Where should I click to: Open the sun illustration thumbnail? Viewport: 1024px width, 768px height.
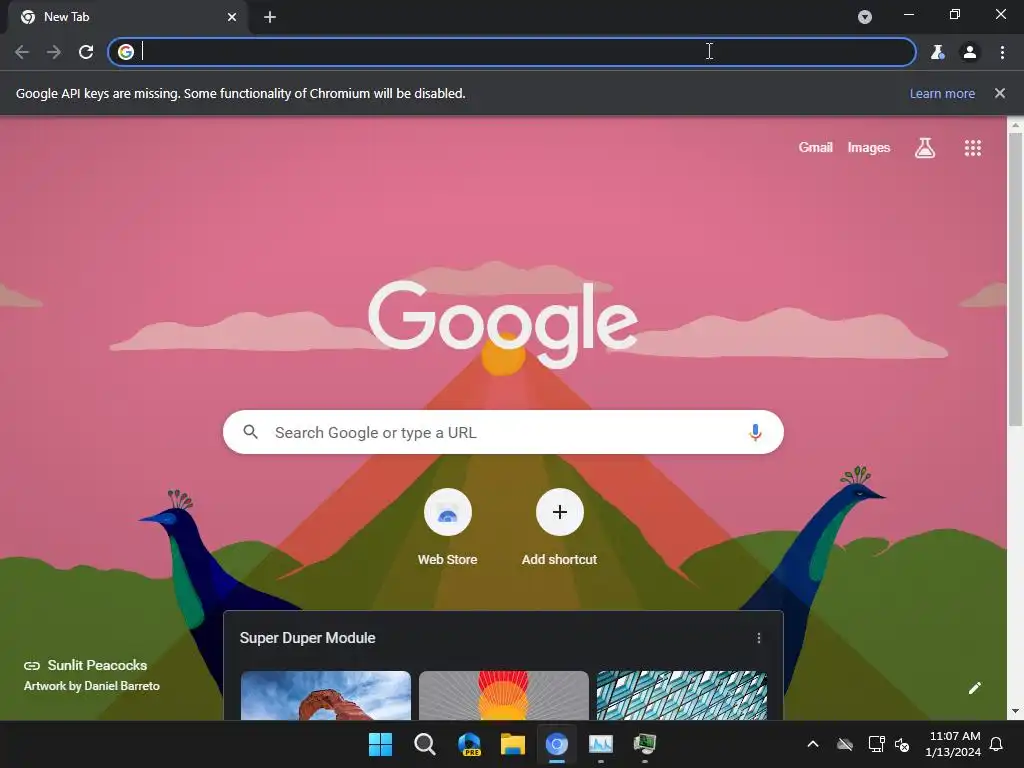[x=504, y=695]
